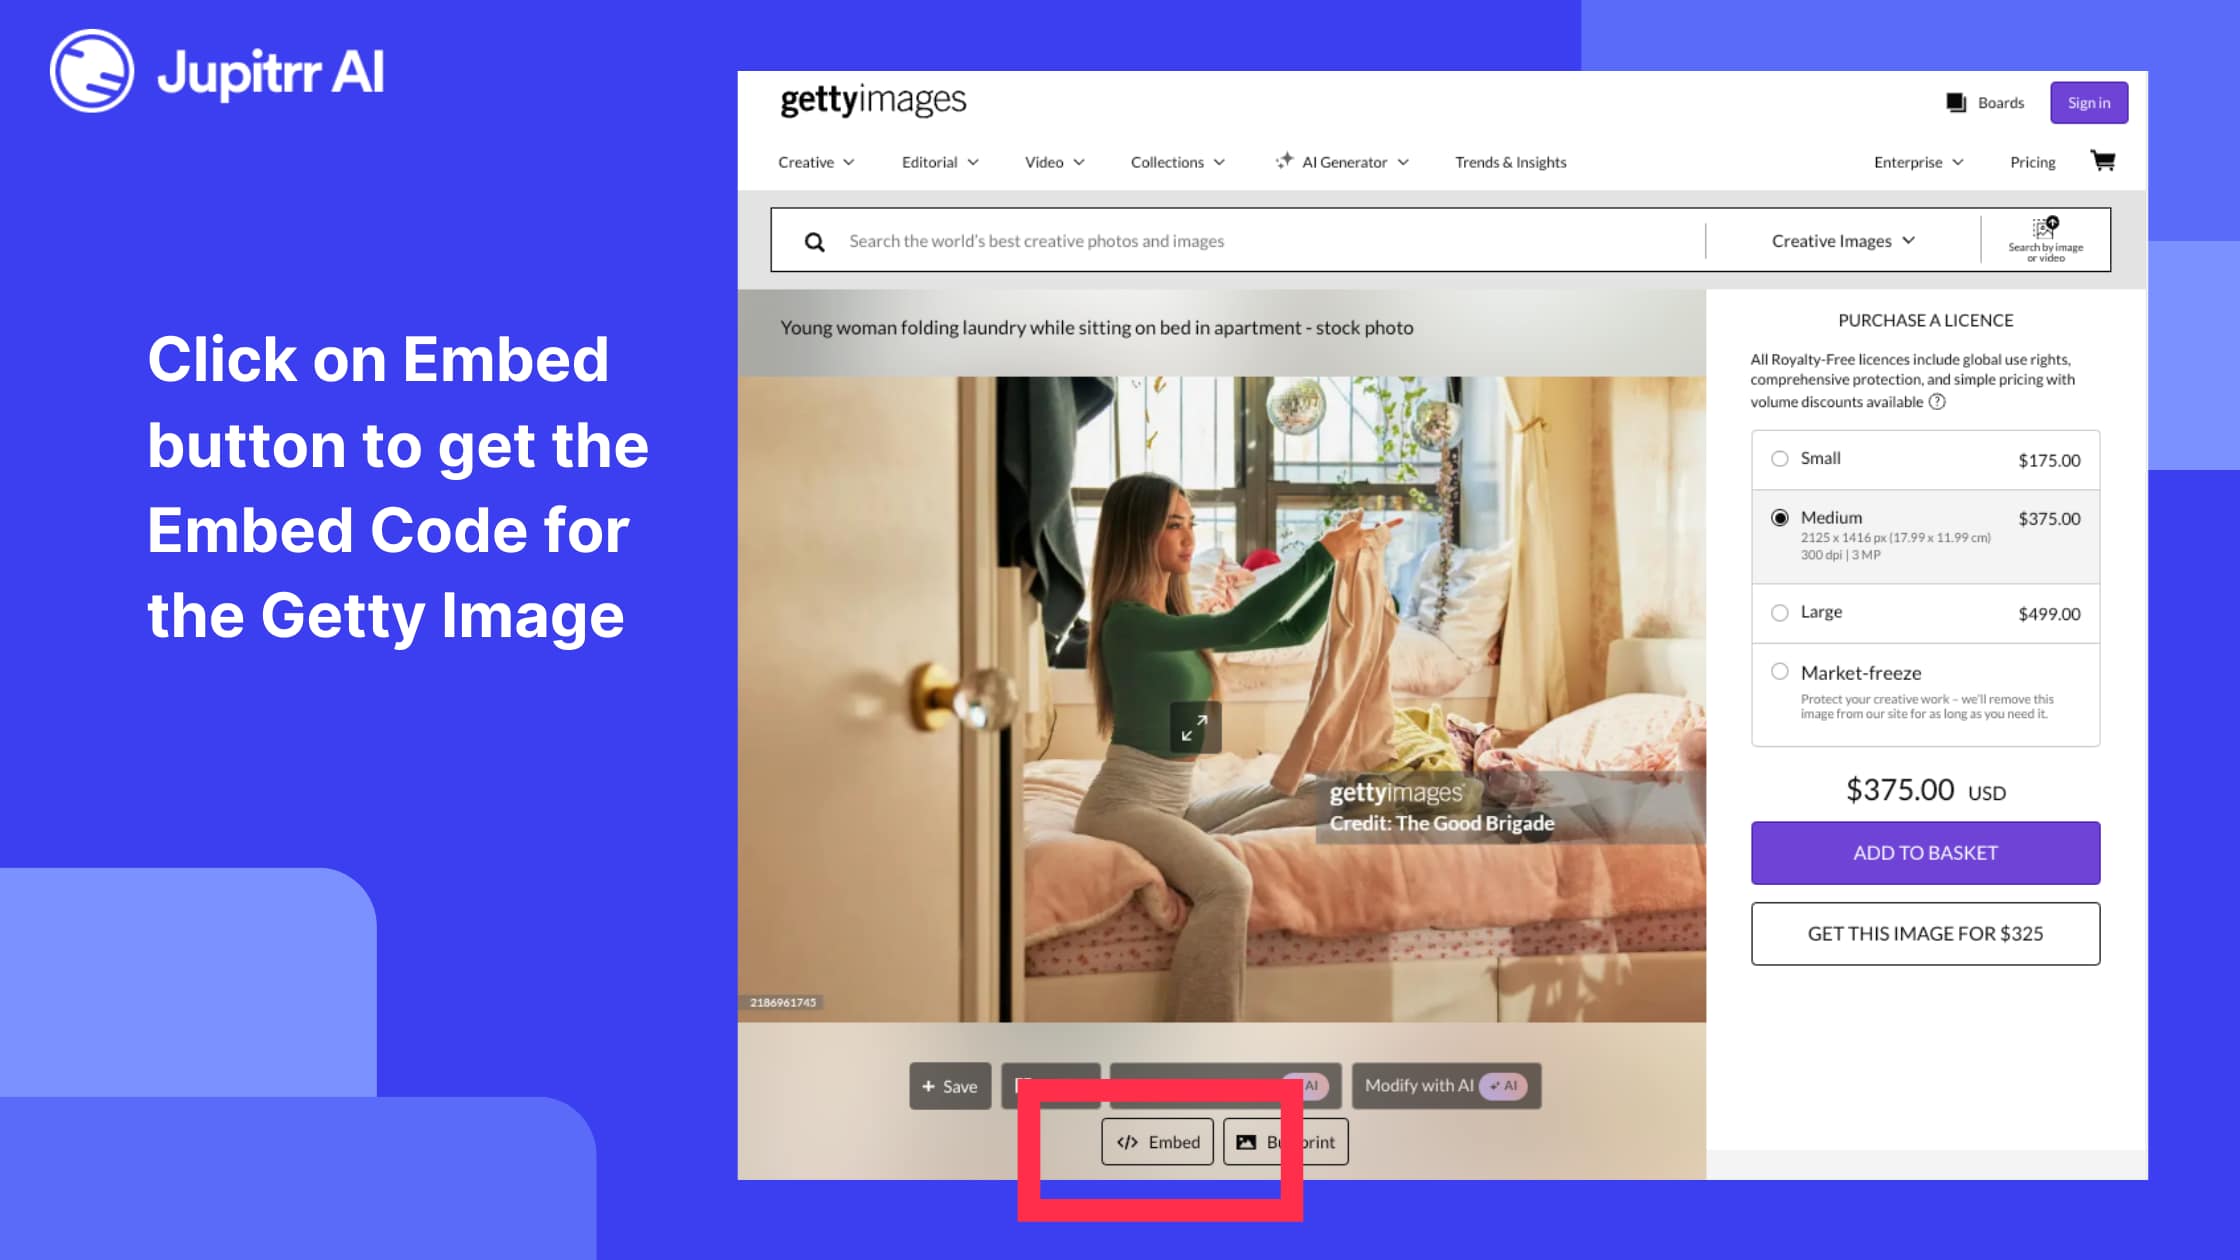The height and width of the screenshot is (1260, 2240).
Task: Expand the Collections menu
Action: [x=1177, y=162]
